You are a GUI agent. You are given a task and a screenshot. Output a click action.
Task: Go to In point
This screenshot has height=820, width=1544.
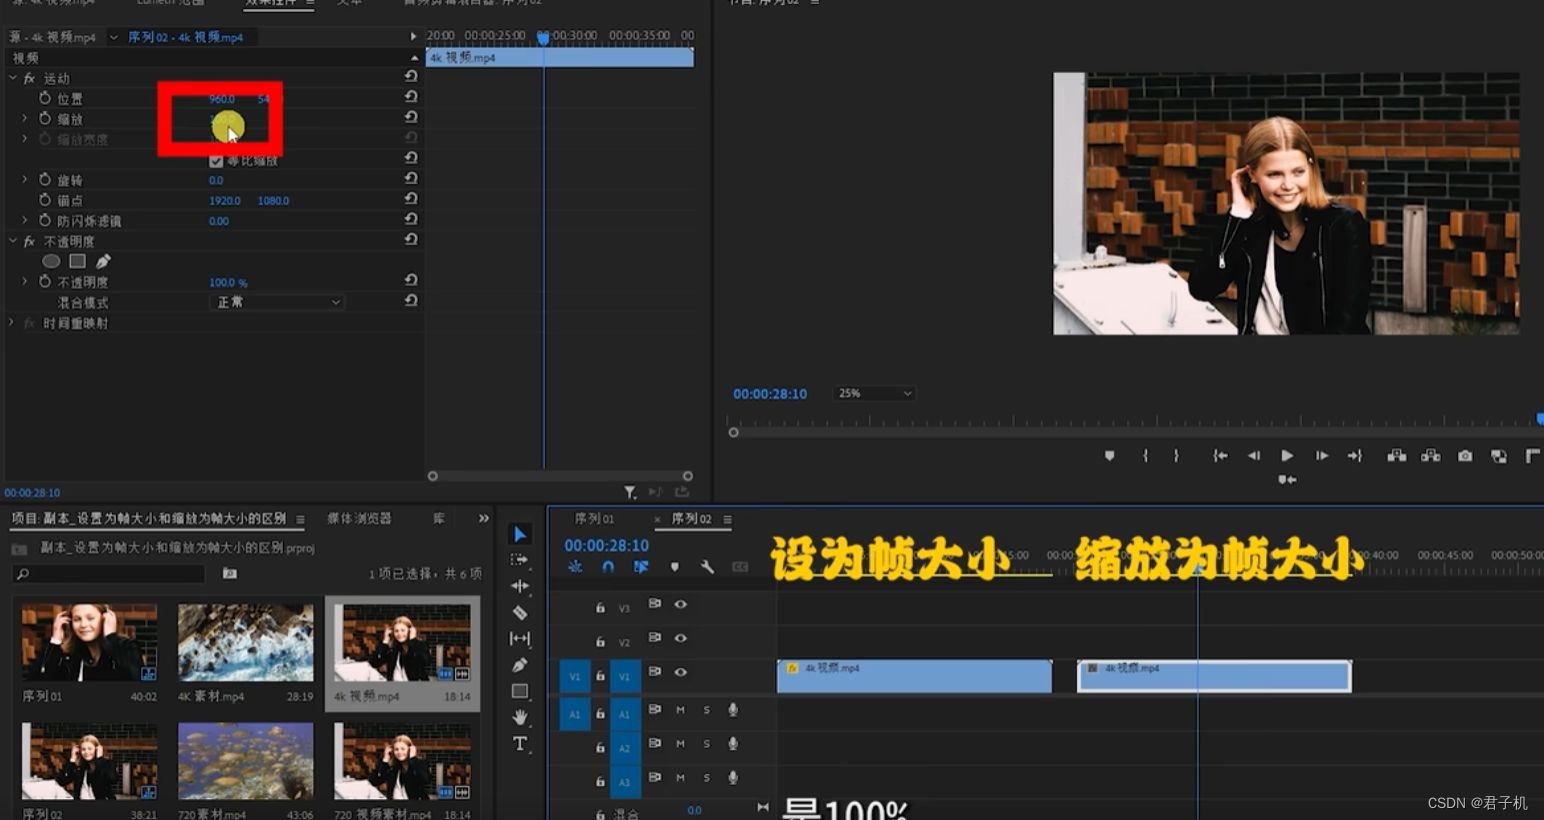1220,456
